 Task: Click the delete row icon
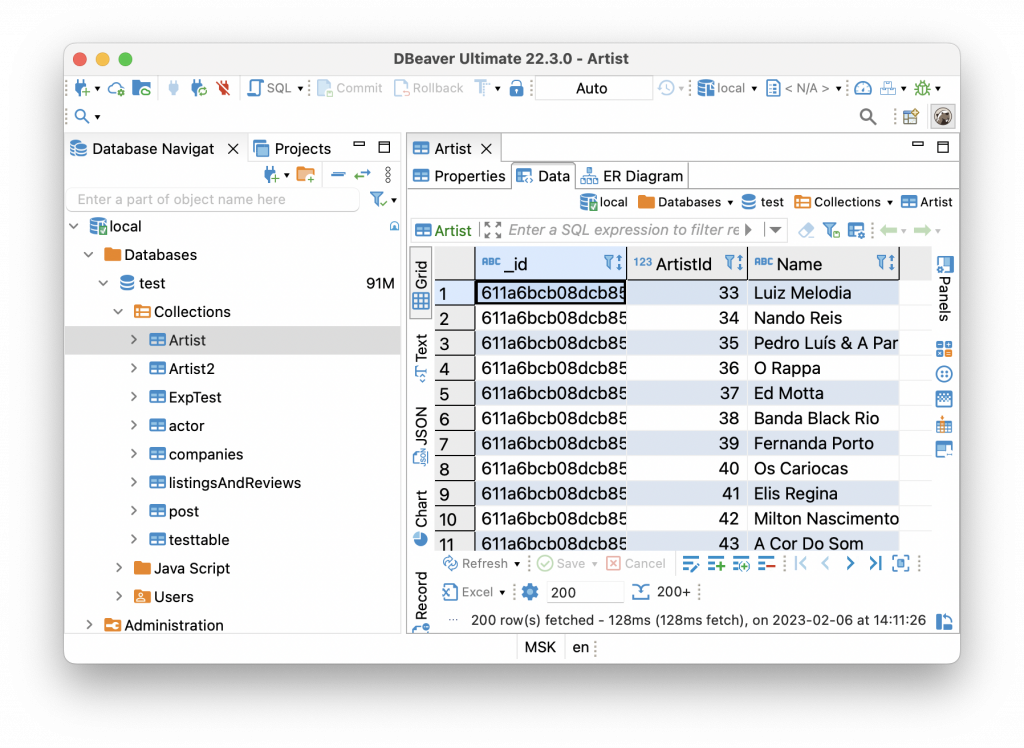(x=766, y=563)
